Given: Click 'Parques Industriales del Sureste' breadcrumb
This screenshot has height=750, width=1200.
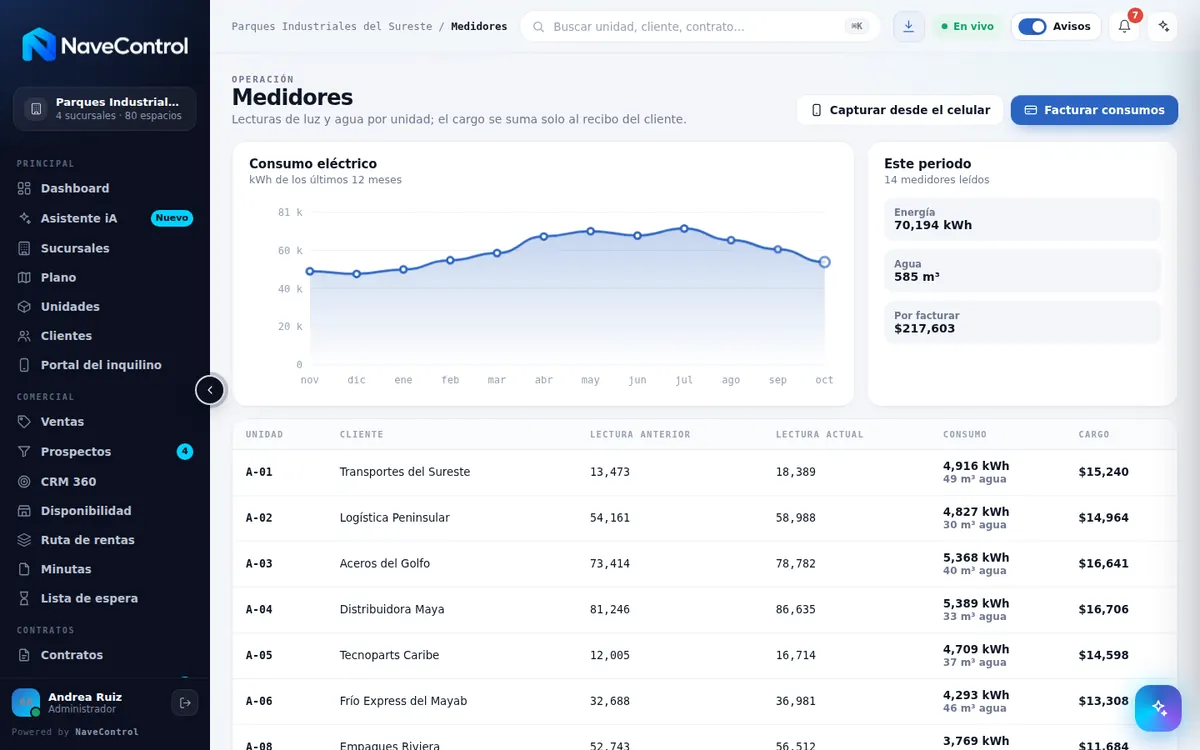Looking at the screenshot, I should 332,27.
